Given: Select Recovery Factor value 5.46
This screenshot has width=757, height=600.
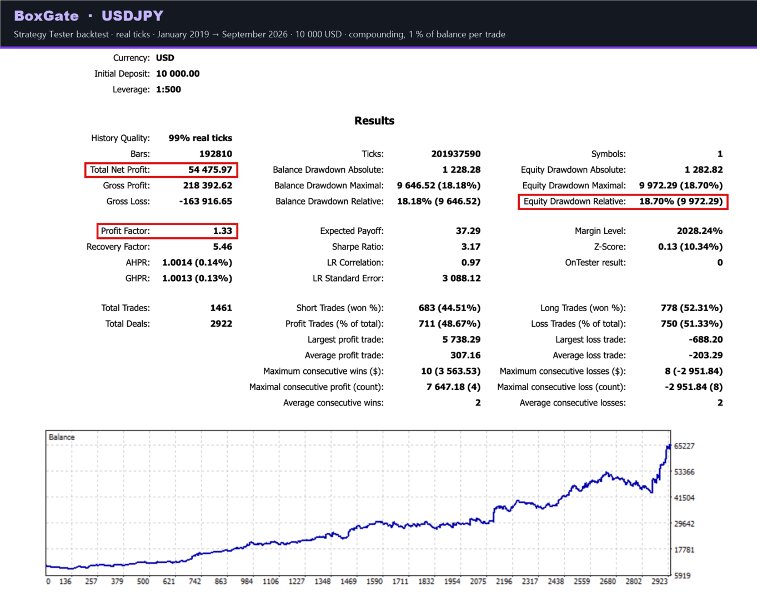Looking at the screenshot, I should click(223, 247).
